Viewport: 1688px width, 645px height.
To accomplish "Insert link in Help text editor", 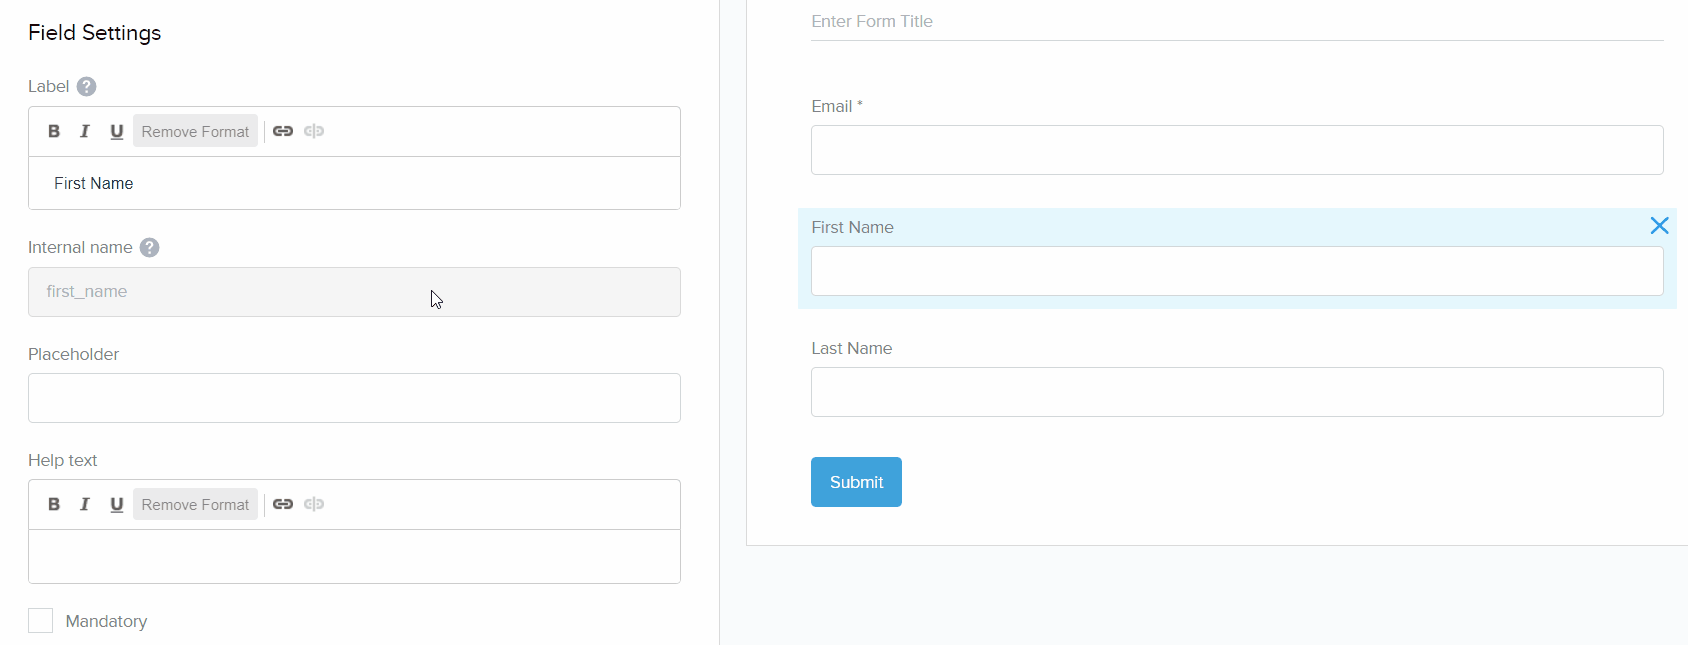I will tap(283, 504).
